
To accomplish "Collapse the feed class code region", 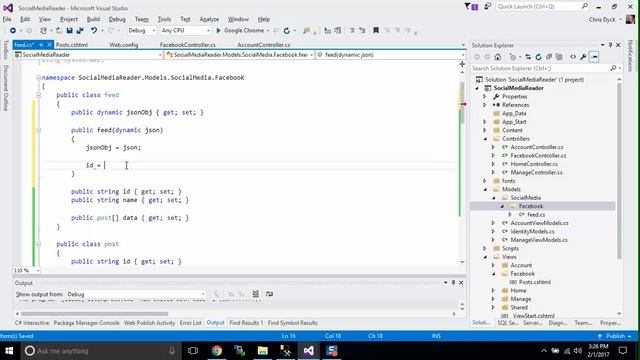I will (38, 95).
